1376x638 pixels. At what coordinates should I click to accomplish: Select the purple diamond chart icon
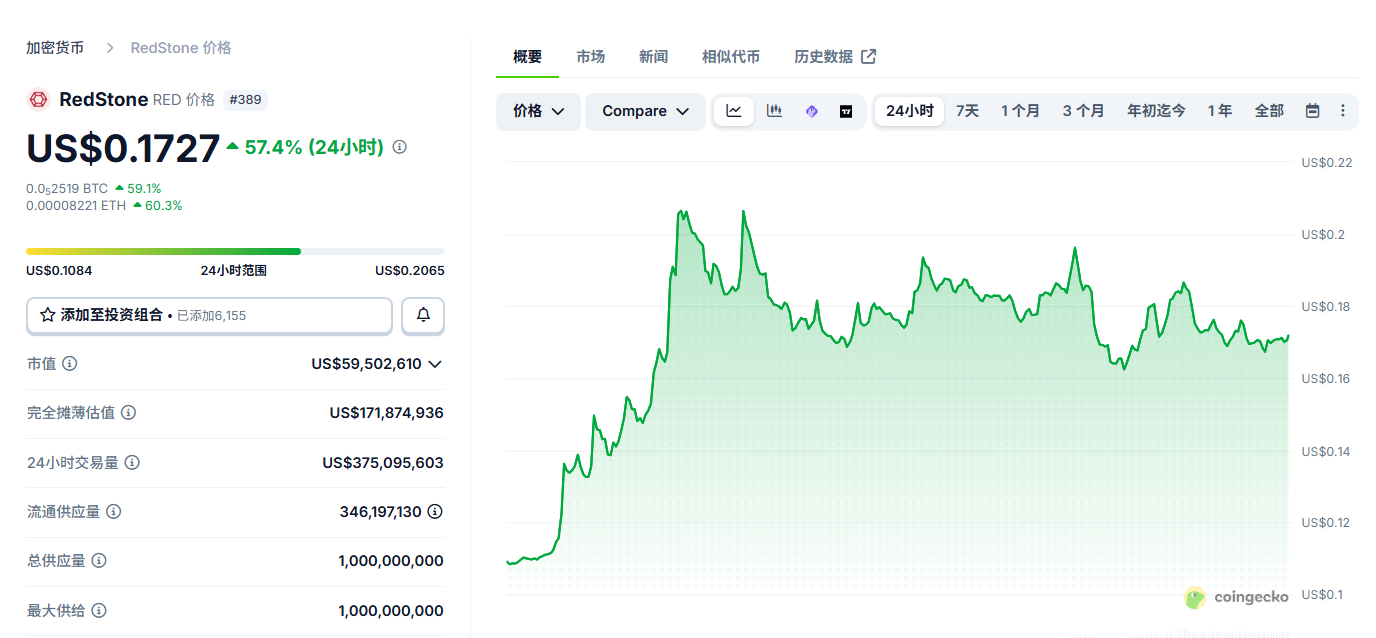click(811, 111)
